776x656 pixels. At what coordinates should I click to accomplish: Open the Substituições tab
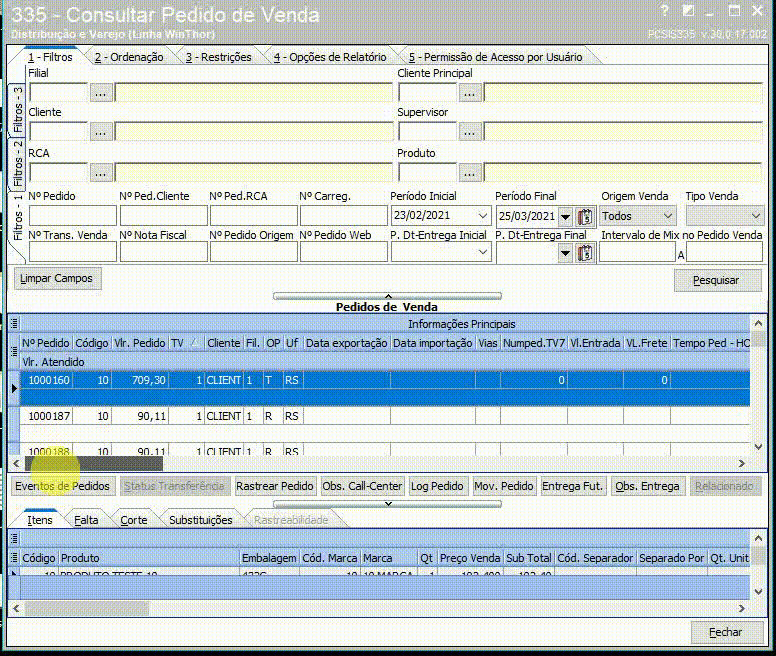(x=200, y=520)
